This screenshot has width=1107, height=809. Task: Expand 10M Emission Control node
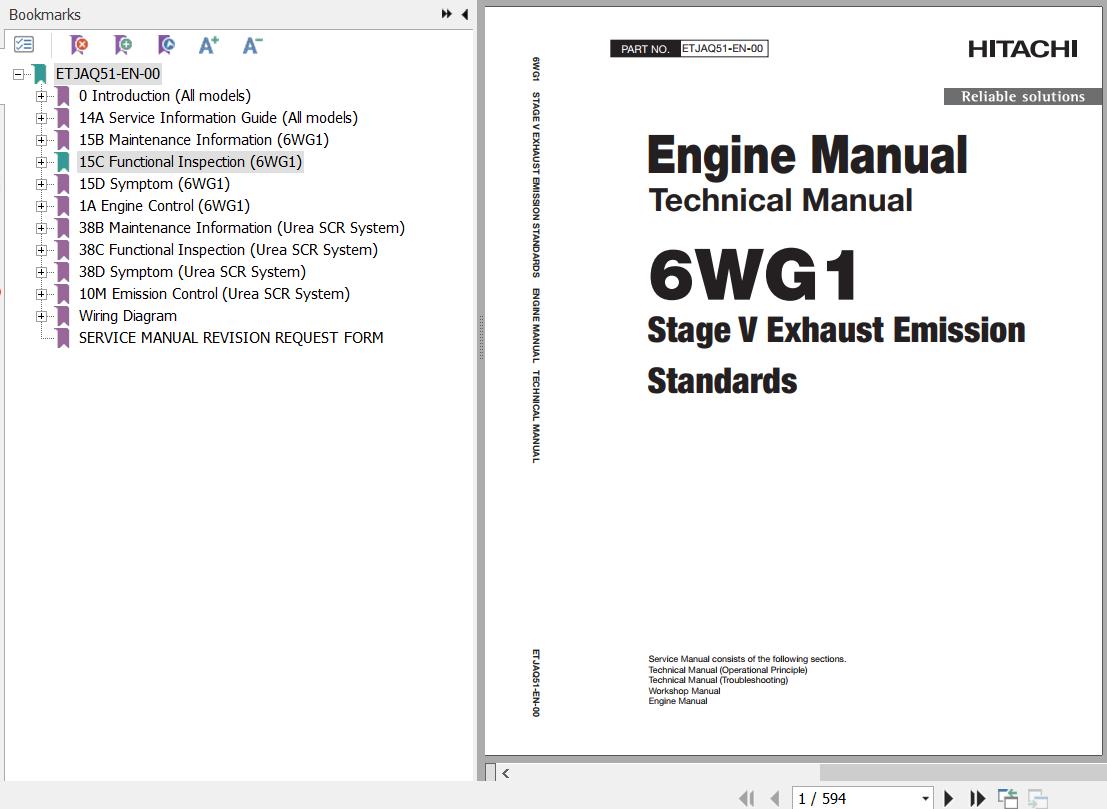click(x=41, y=294)
